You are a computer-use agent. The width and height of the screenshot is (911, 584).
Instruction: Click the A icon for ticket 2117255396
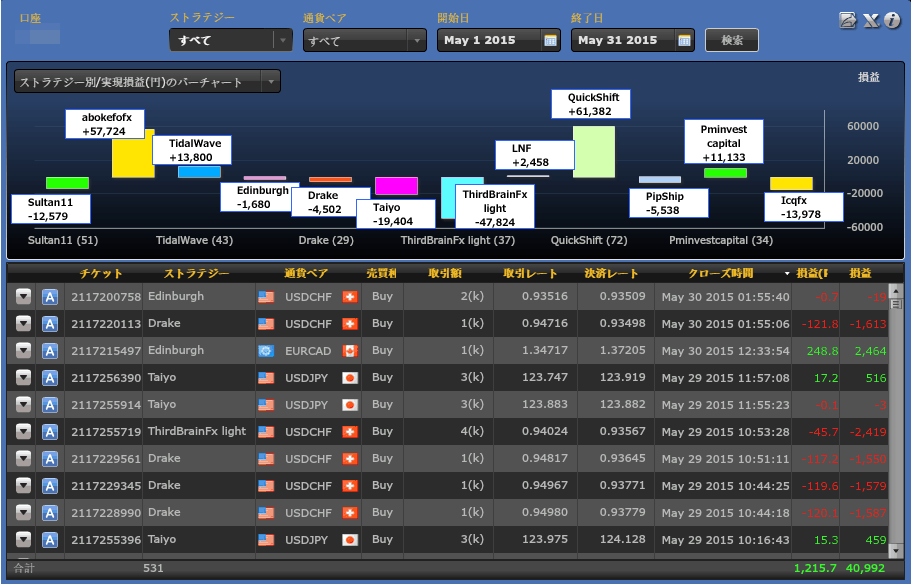click(50, 540)
